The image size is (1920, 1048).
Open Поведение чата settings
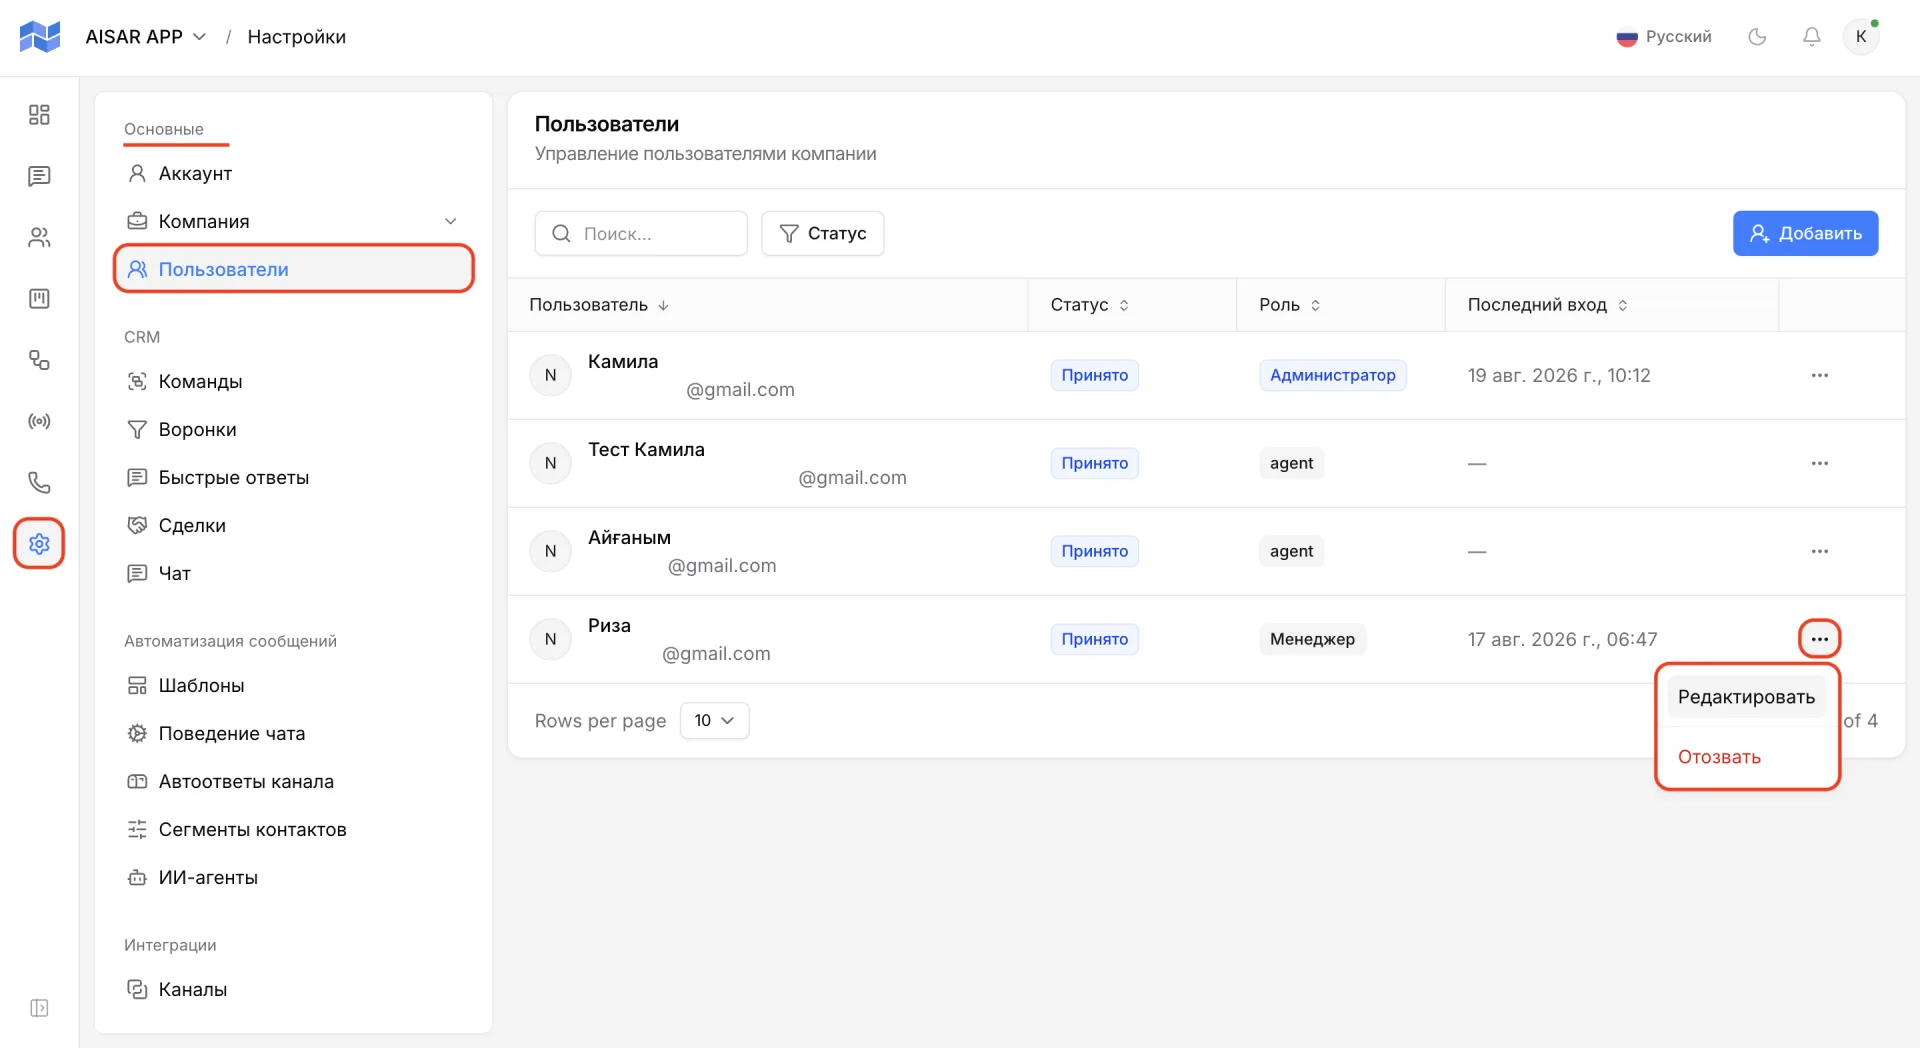pos(293,733)
